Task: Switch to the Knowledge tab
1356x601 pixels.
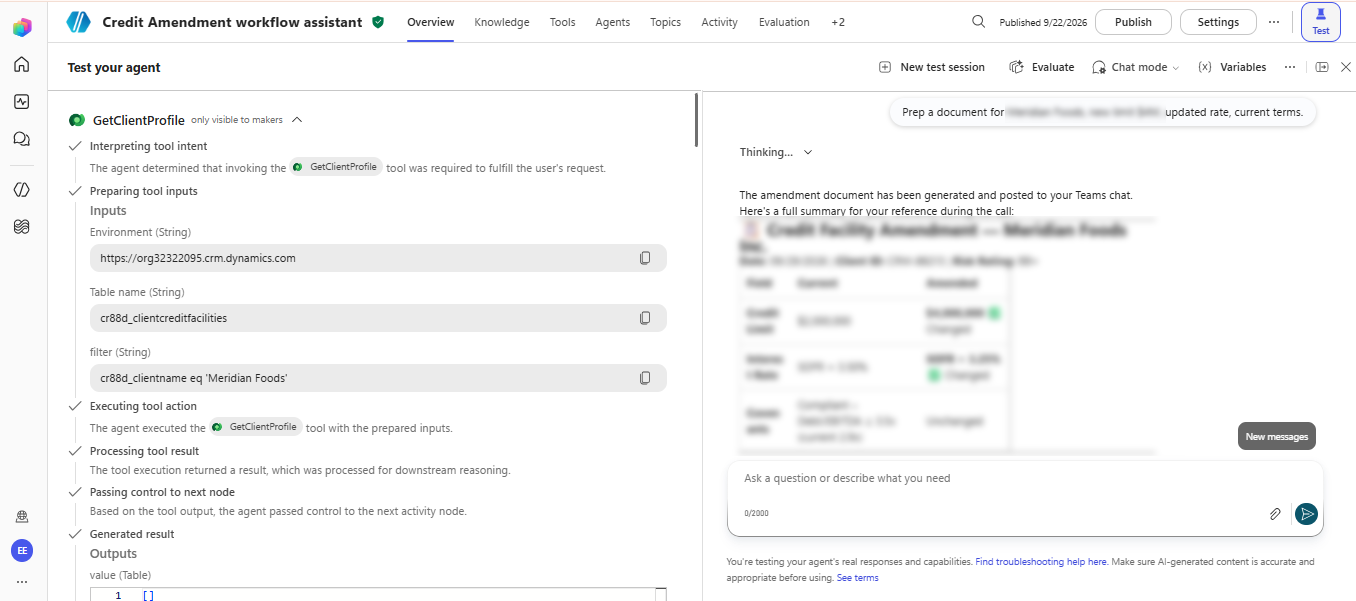Action: 502,22
